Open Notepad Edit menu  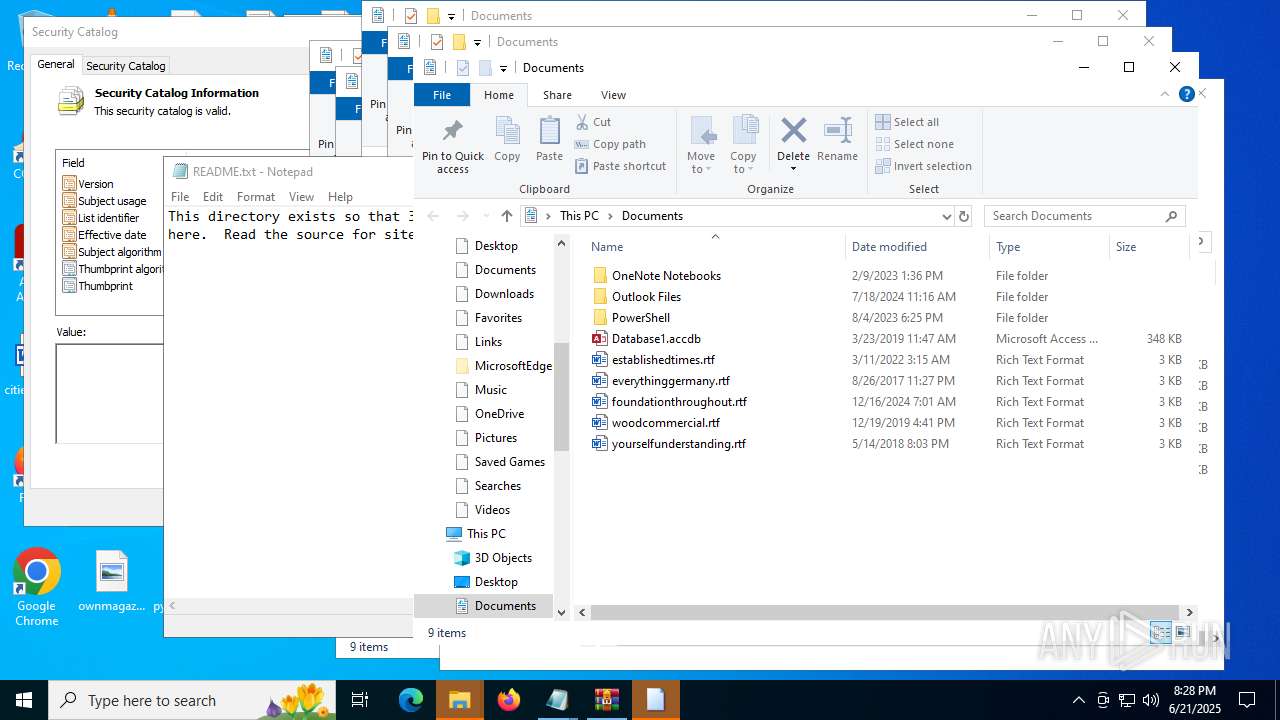tap(213, 197)
